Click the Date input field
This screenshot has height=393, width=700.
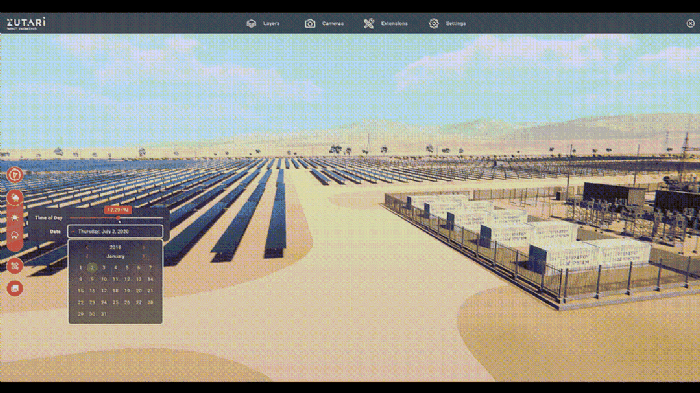coord(115,231)
